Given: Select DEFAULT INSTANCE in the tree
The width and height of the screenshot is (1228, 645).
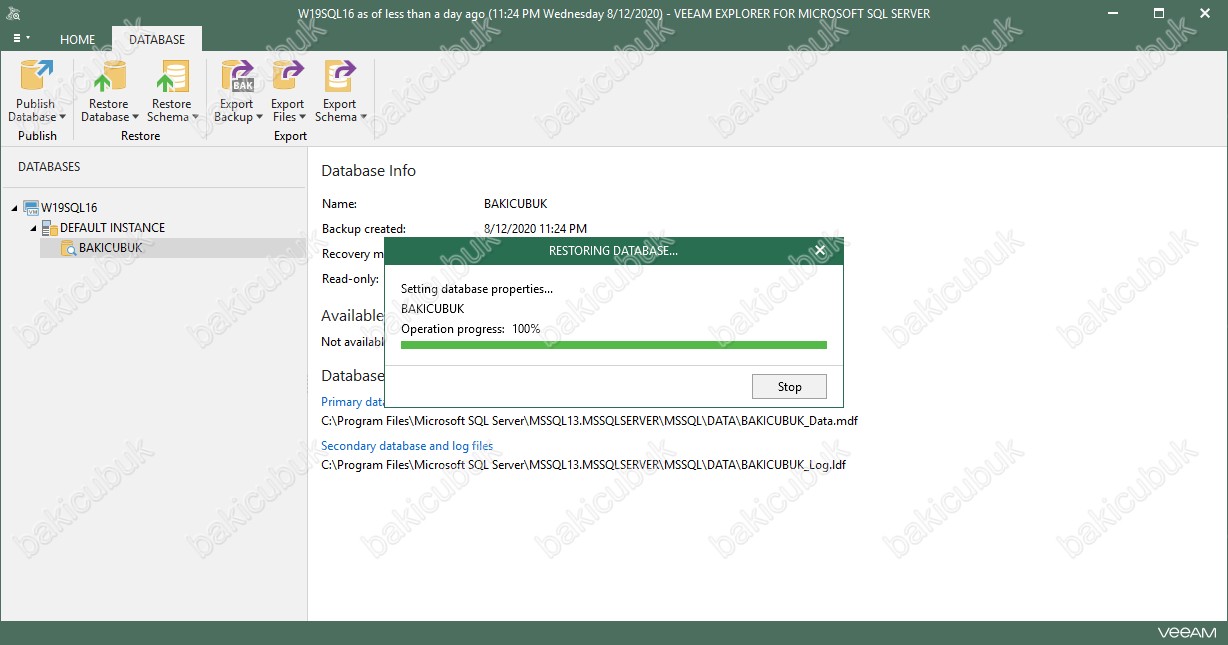Looking at the screenshot, I should point(112,228).
